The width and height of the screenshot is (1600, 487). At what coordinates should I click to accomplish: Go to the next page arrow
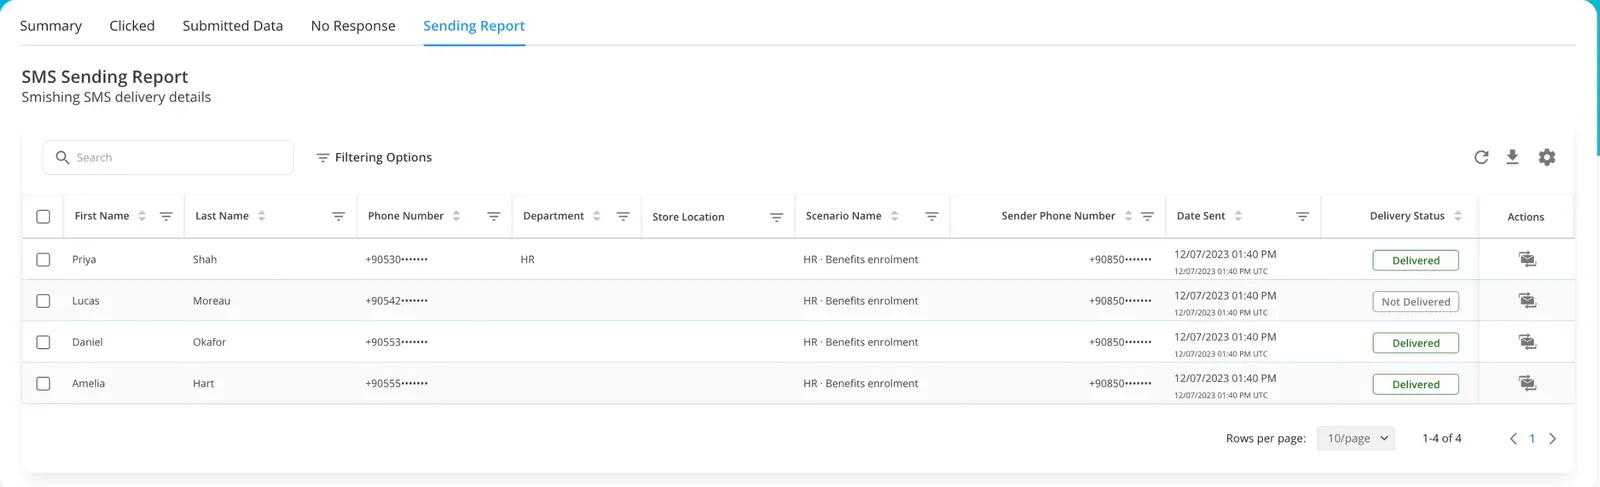point(1552,439)
